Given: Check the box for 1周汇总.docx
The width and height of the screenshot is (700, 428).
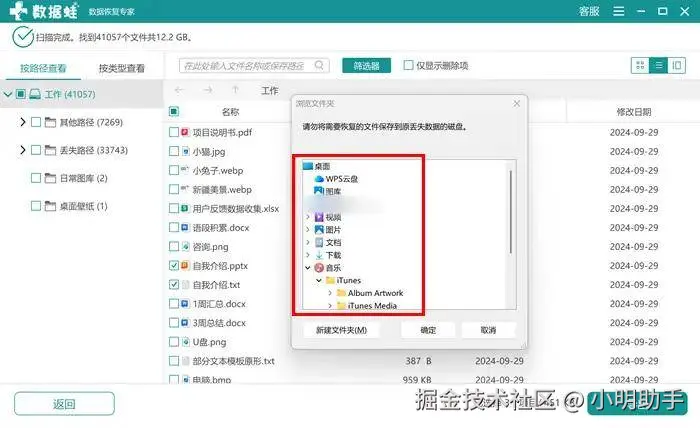Looking at the screenshot, I should pos(174,303).
